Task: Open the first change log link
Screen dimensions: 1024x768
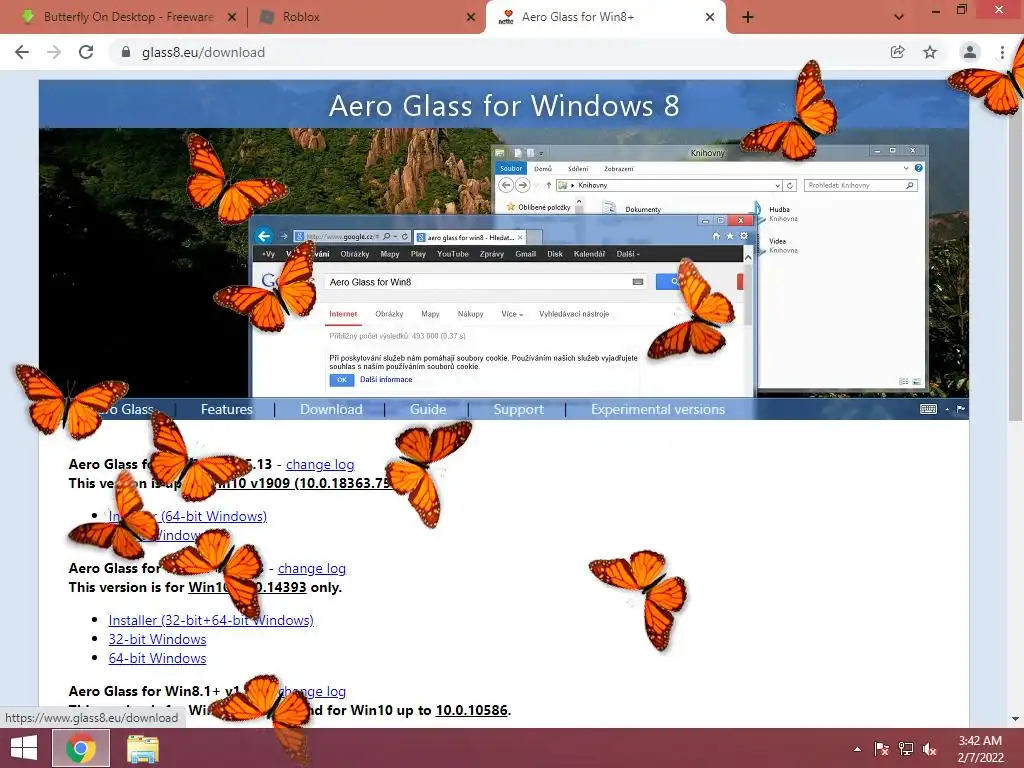Action: point(320,464)
